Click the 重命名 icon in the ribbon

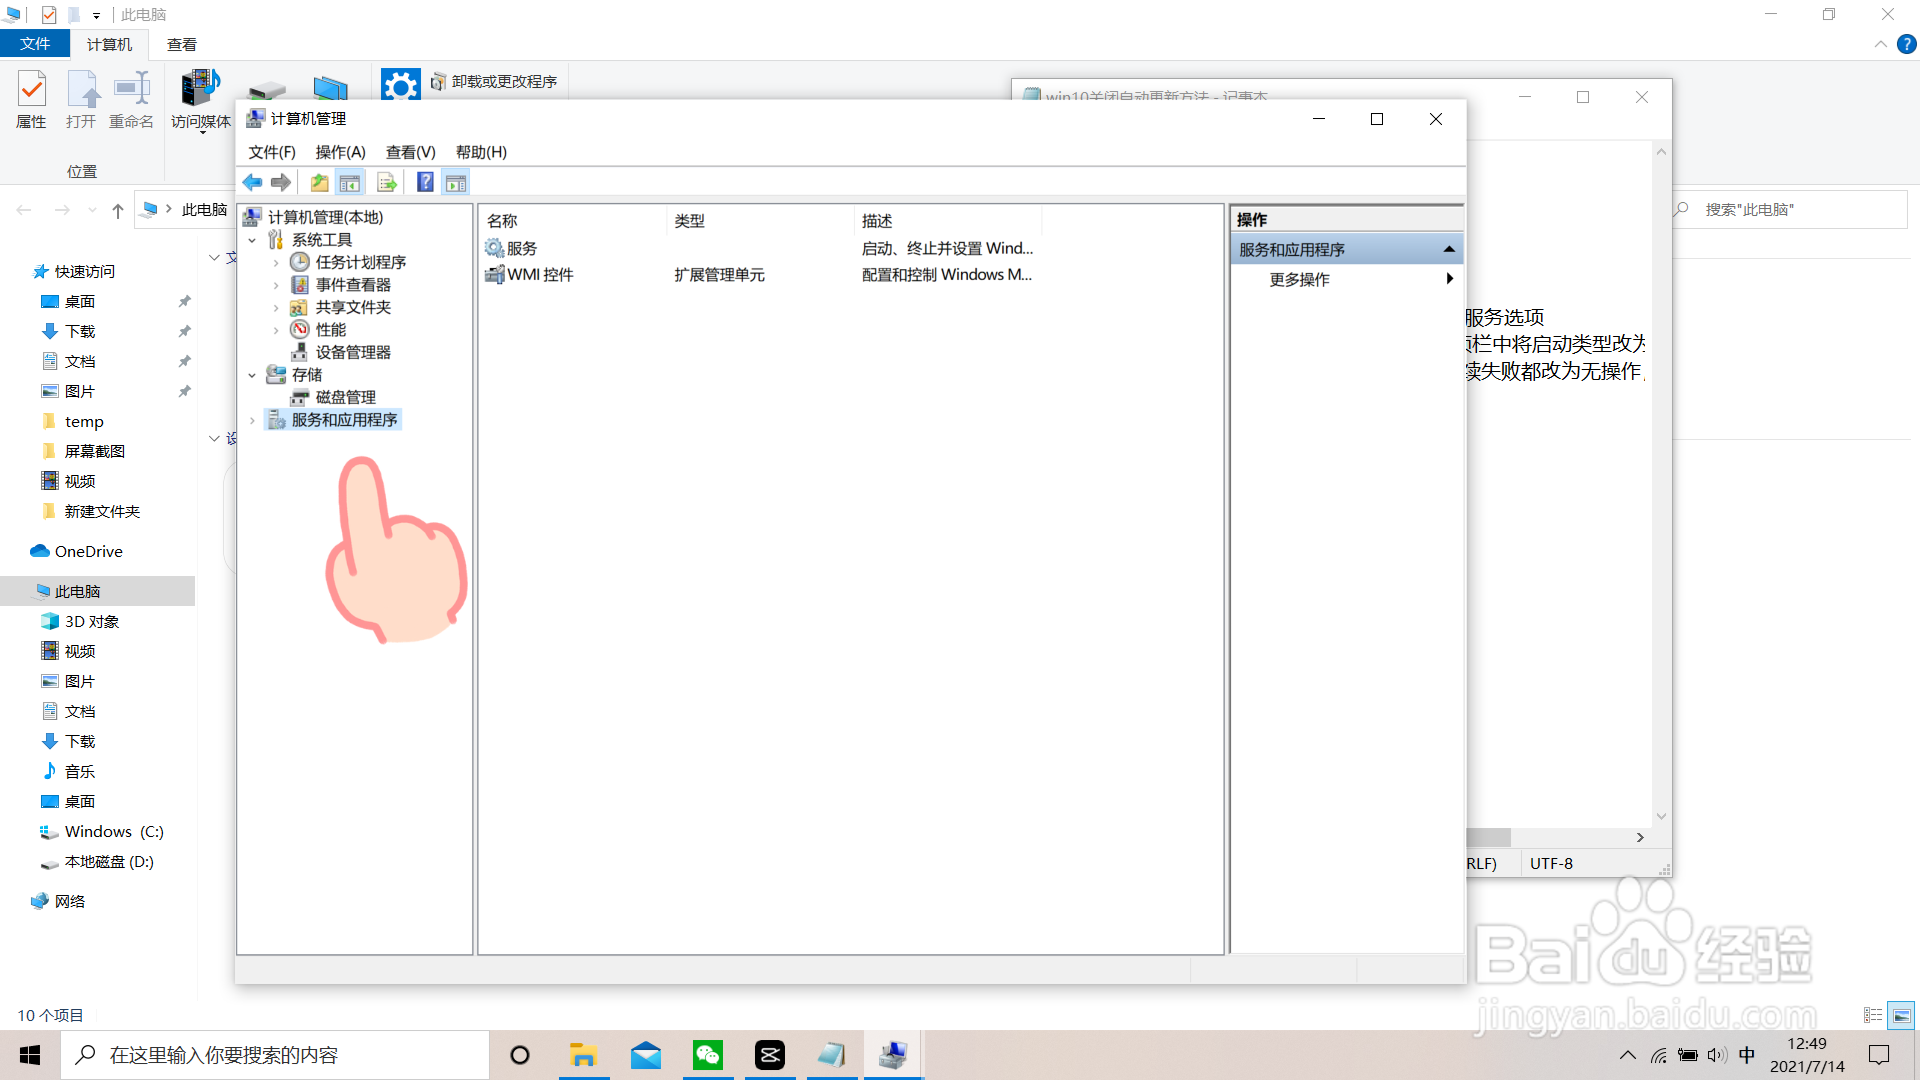(131, 100)
